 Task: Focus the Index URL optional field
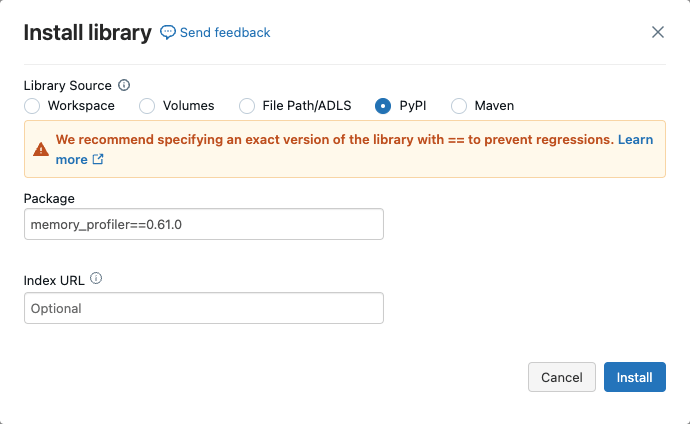tap(203, 308)
